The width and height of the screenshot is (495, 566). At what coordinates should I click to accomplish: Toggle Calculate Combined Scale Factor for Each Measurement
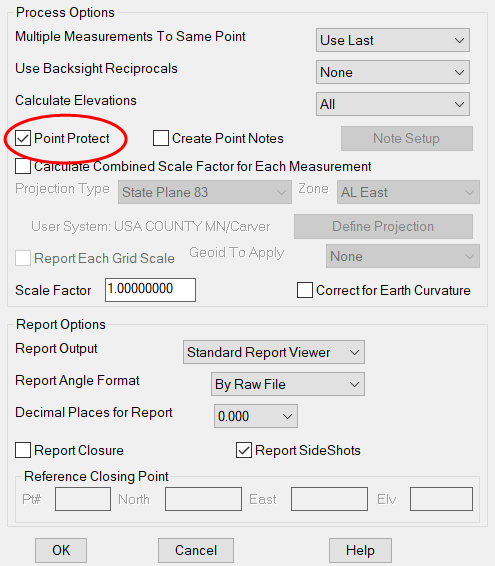(23, 166)
